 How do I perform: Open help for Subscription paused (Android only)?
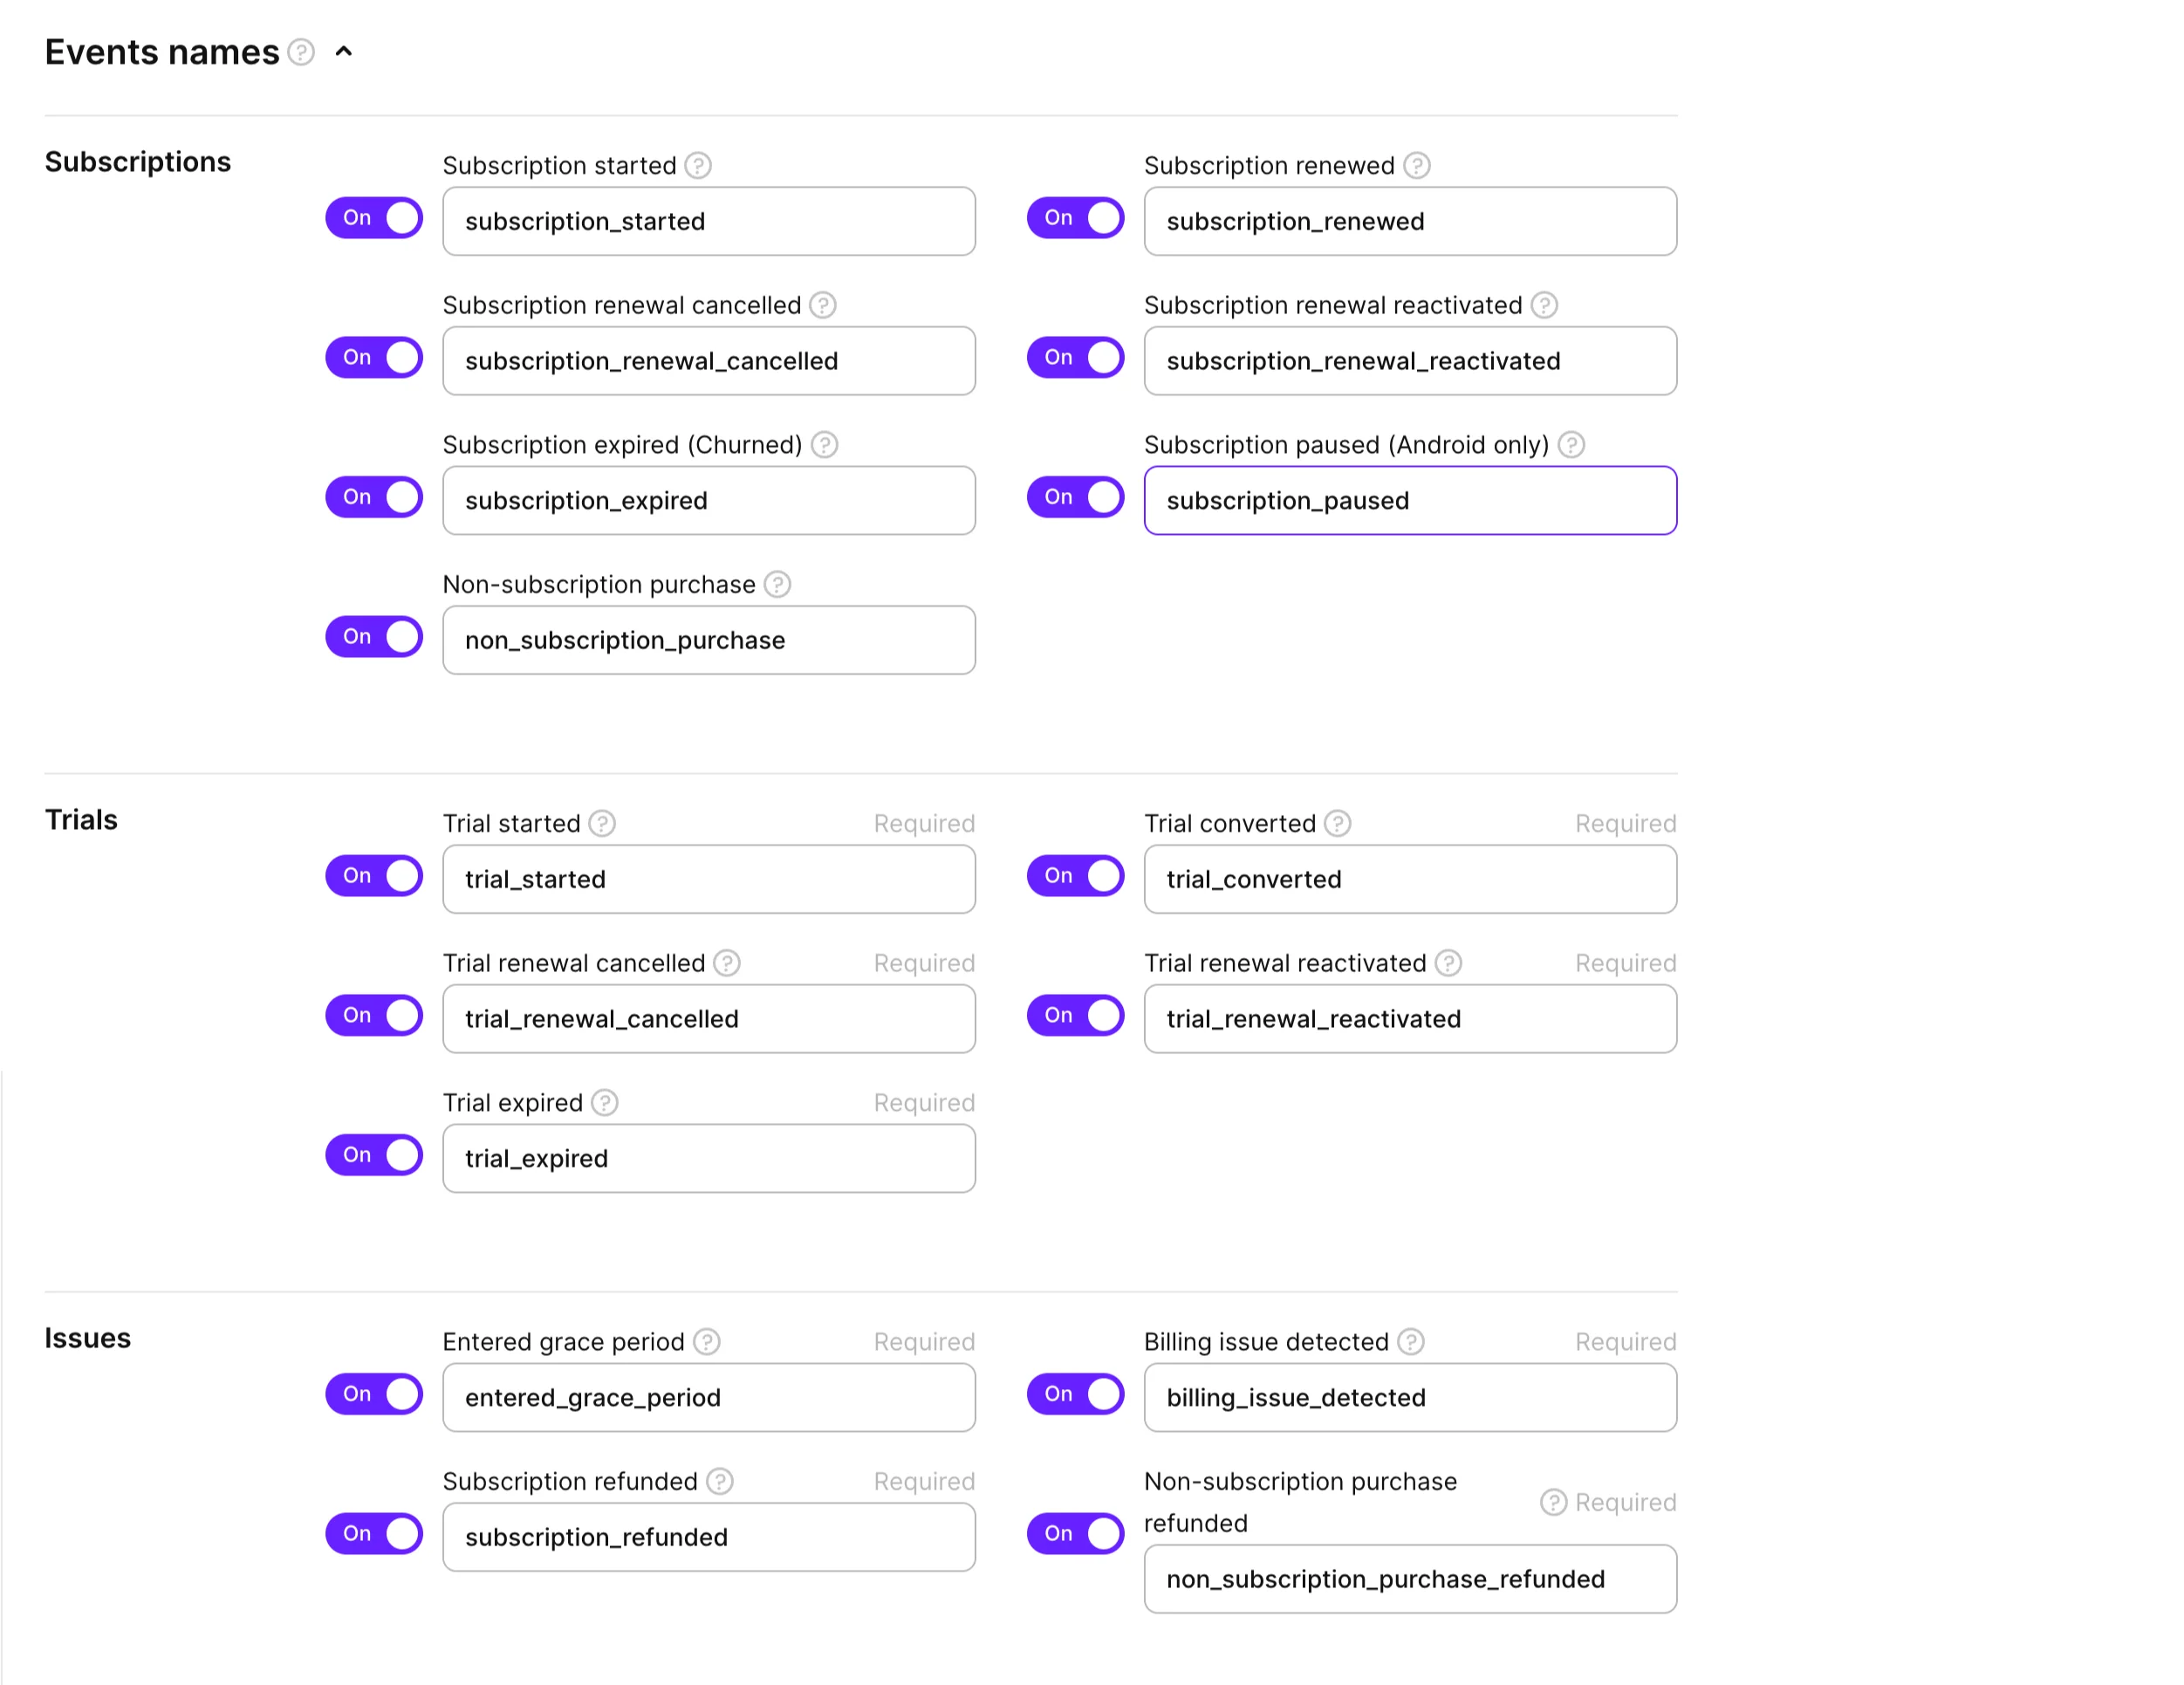(x=1570, y=445)
